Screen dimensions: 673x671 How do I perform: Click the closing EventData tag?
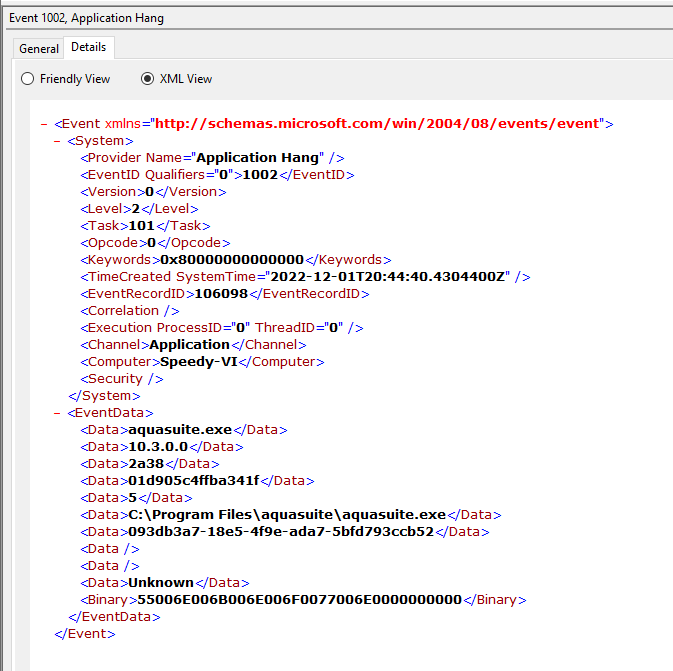click(x=114, y=616)
